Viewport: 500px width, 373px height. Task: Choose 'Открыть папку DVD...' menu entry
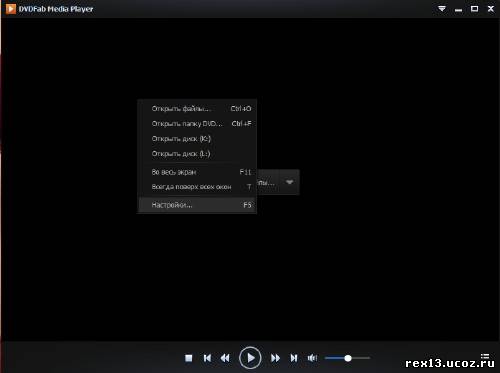click(197, 124)
